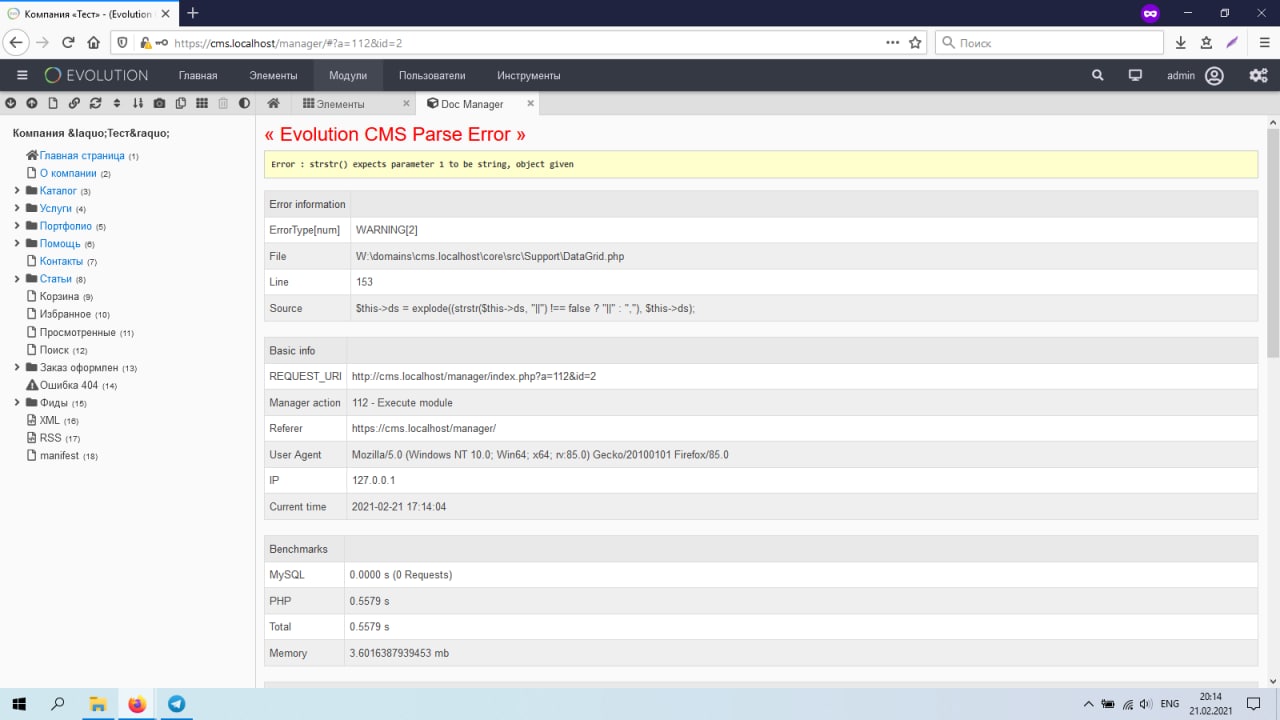Open sort menu index icon with arrow and numbers
This screenshot has height=720, width=1280.
[138, 103]
